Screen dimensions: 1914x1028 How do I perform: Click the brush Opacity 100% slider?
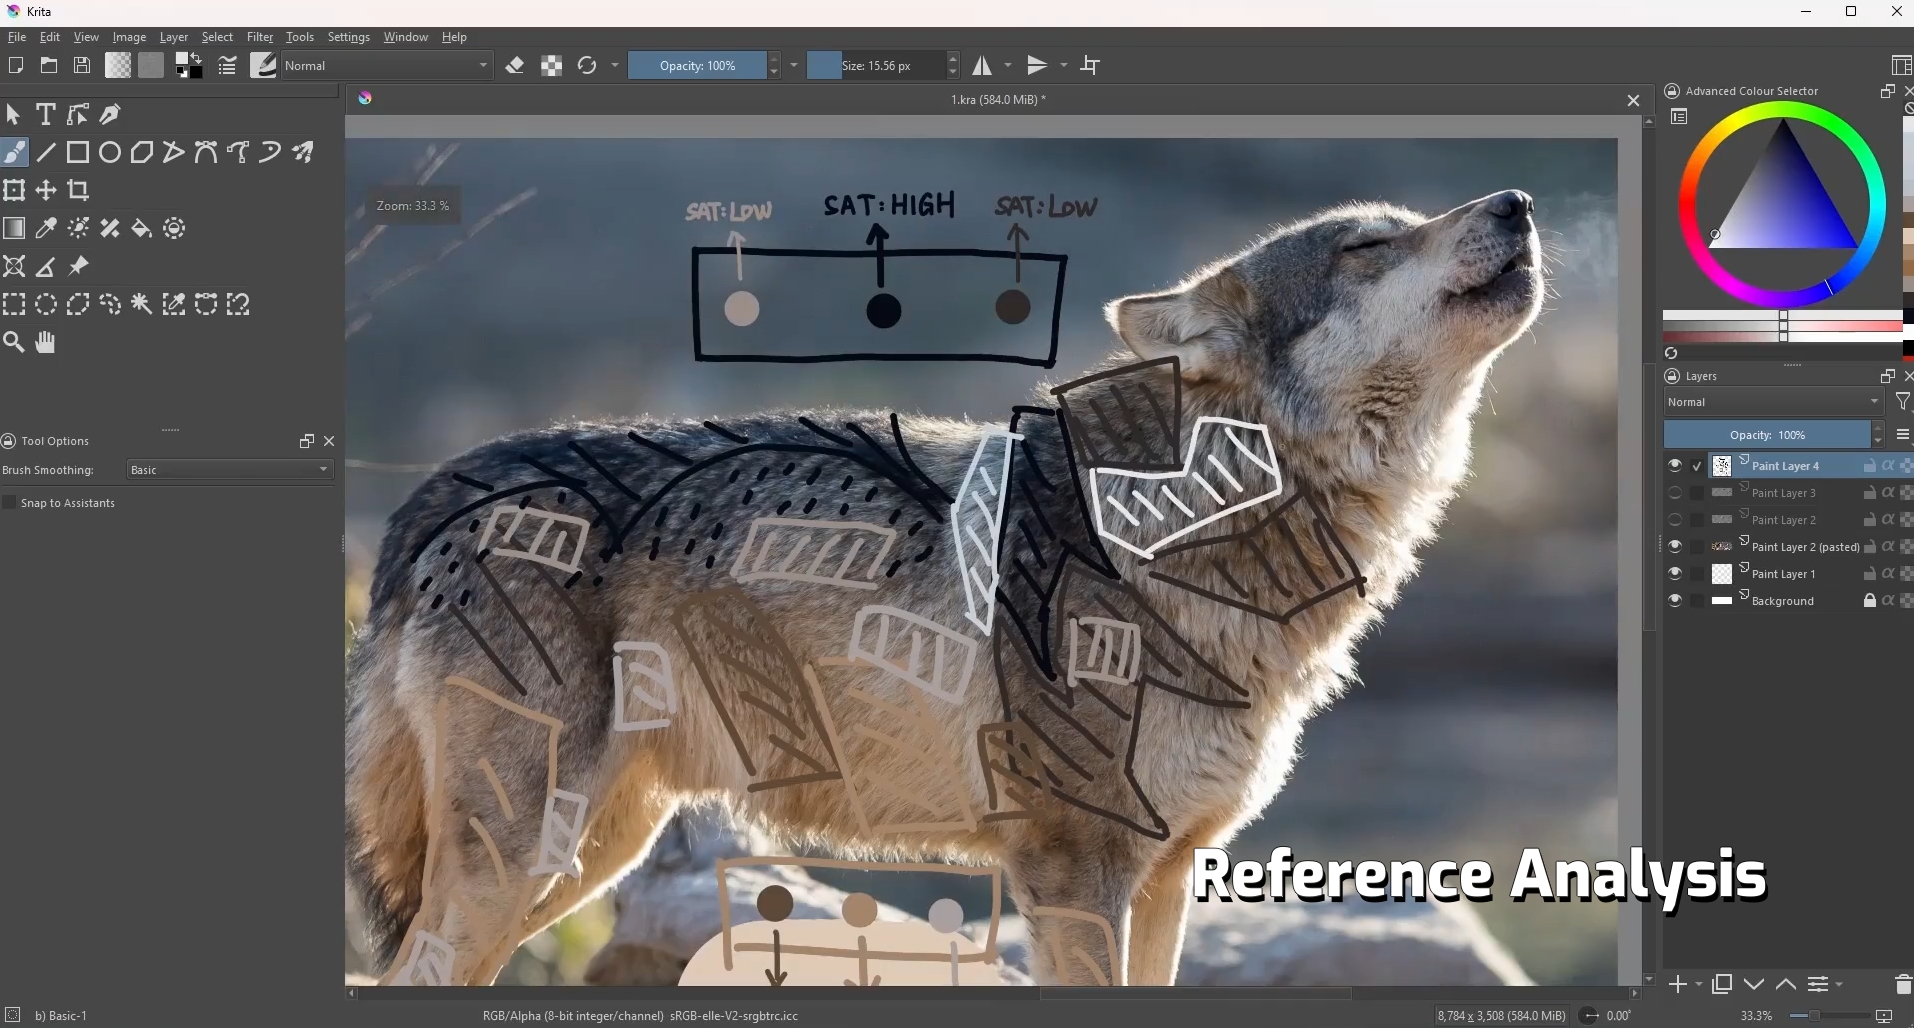(697, 66)
